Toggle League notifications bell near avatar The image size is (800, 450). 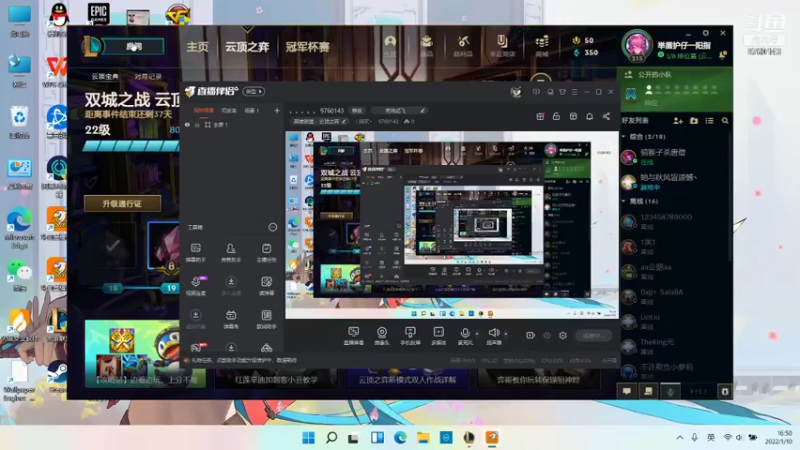click(723, 55)
